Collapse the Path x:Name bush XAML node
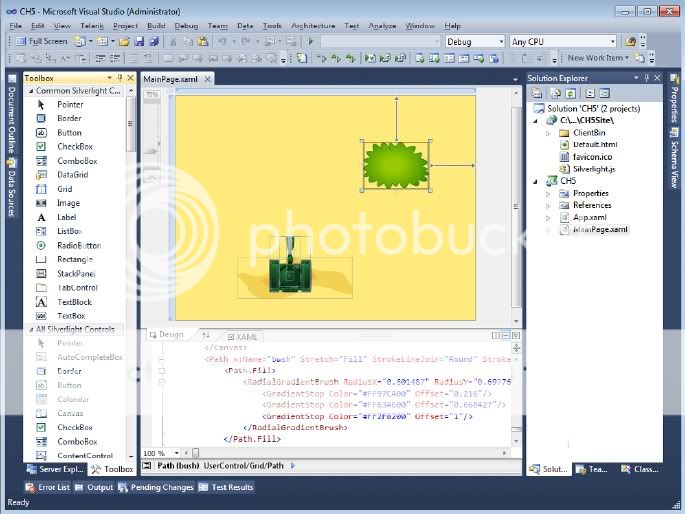The image size is (685, 514). pos(162,359)
